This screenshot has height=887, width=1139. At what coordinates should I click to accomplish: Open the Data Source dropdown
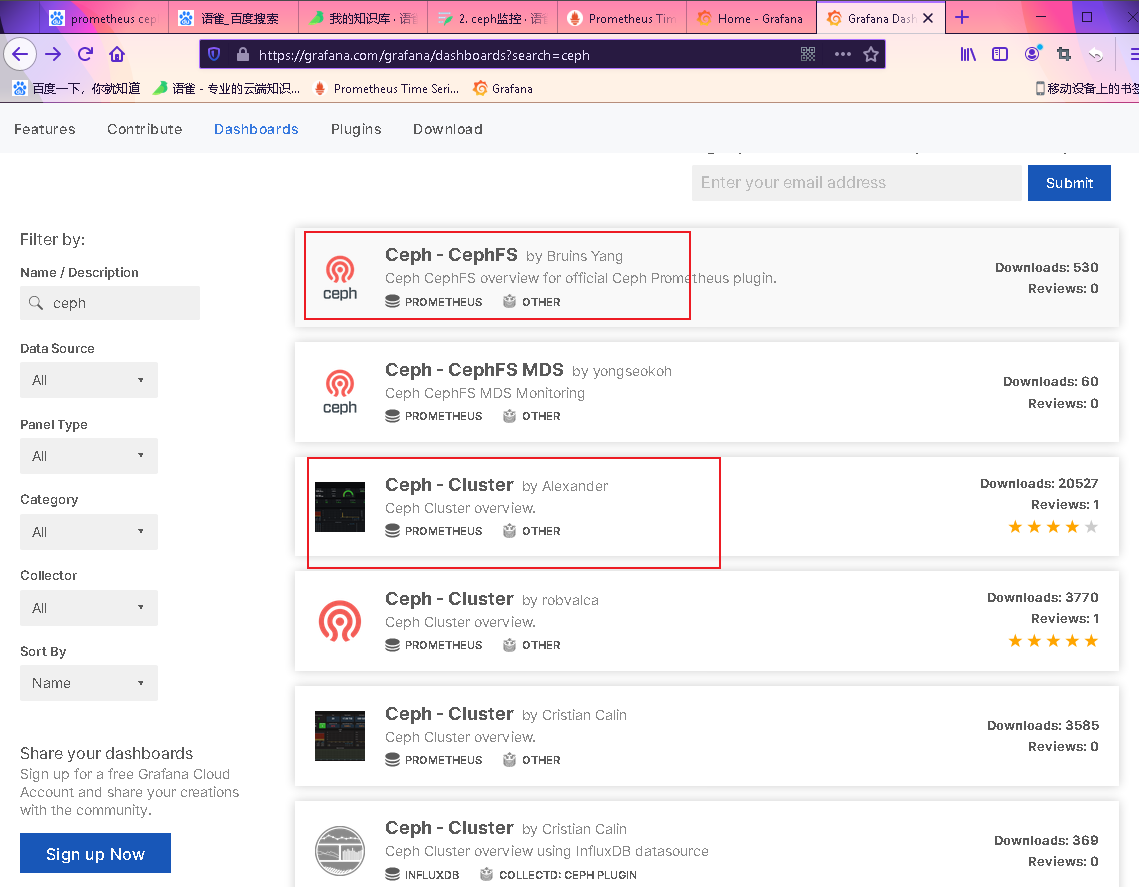pyautogui.click(x=89, y=380)
